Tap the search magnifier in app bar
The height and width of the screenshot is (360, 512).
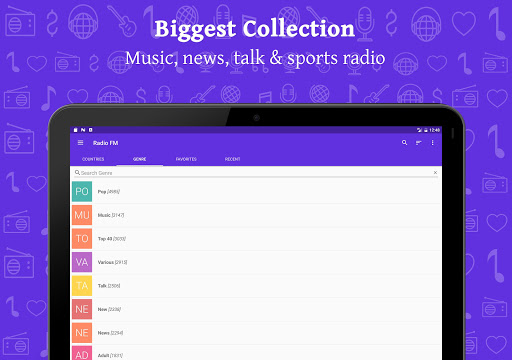pyautogui.click(x=404, y=143)
